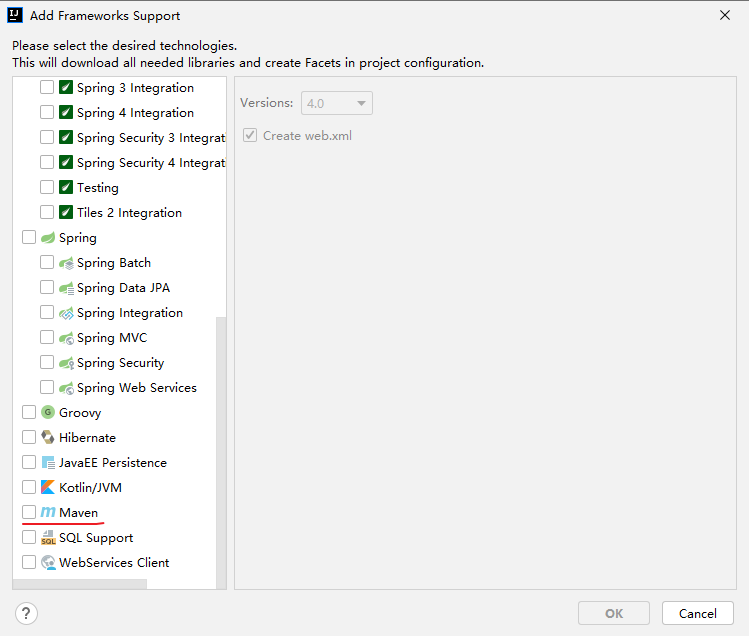Click the vertical scrollbar of technologies list
The image size is (749, 636).
221,453
